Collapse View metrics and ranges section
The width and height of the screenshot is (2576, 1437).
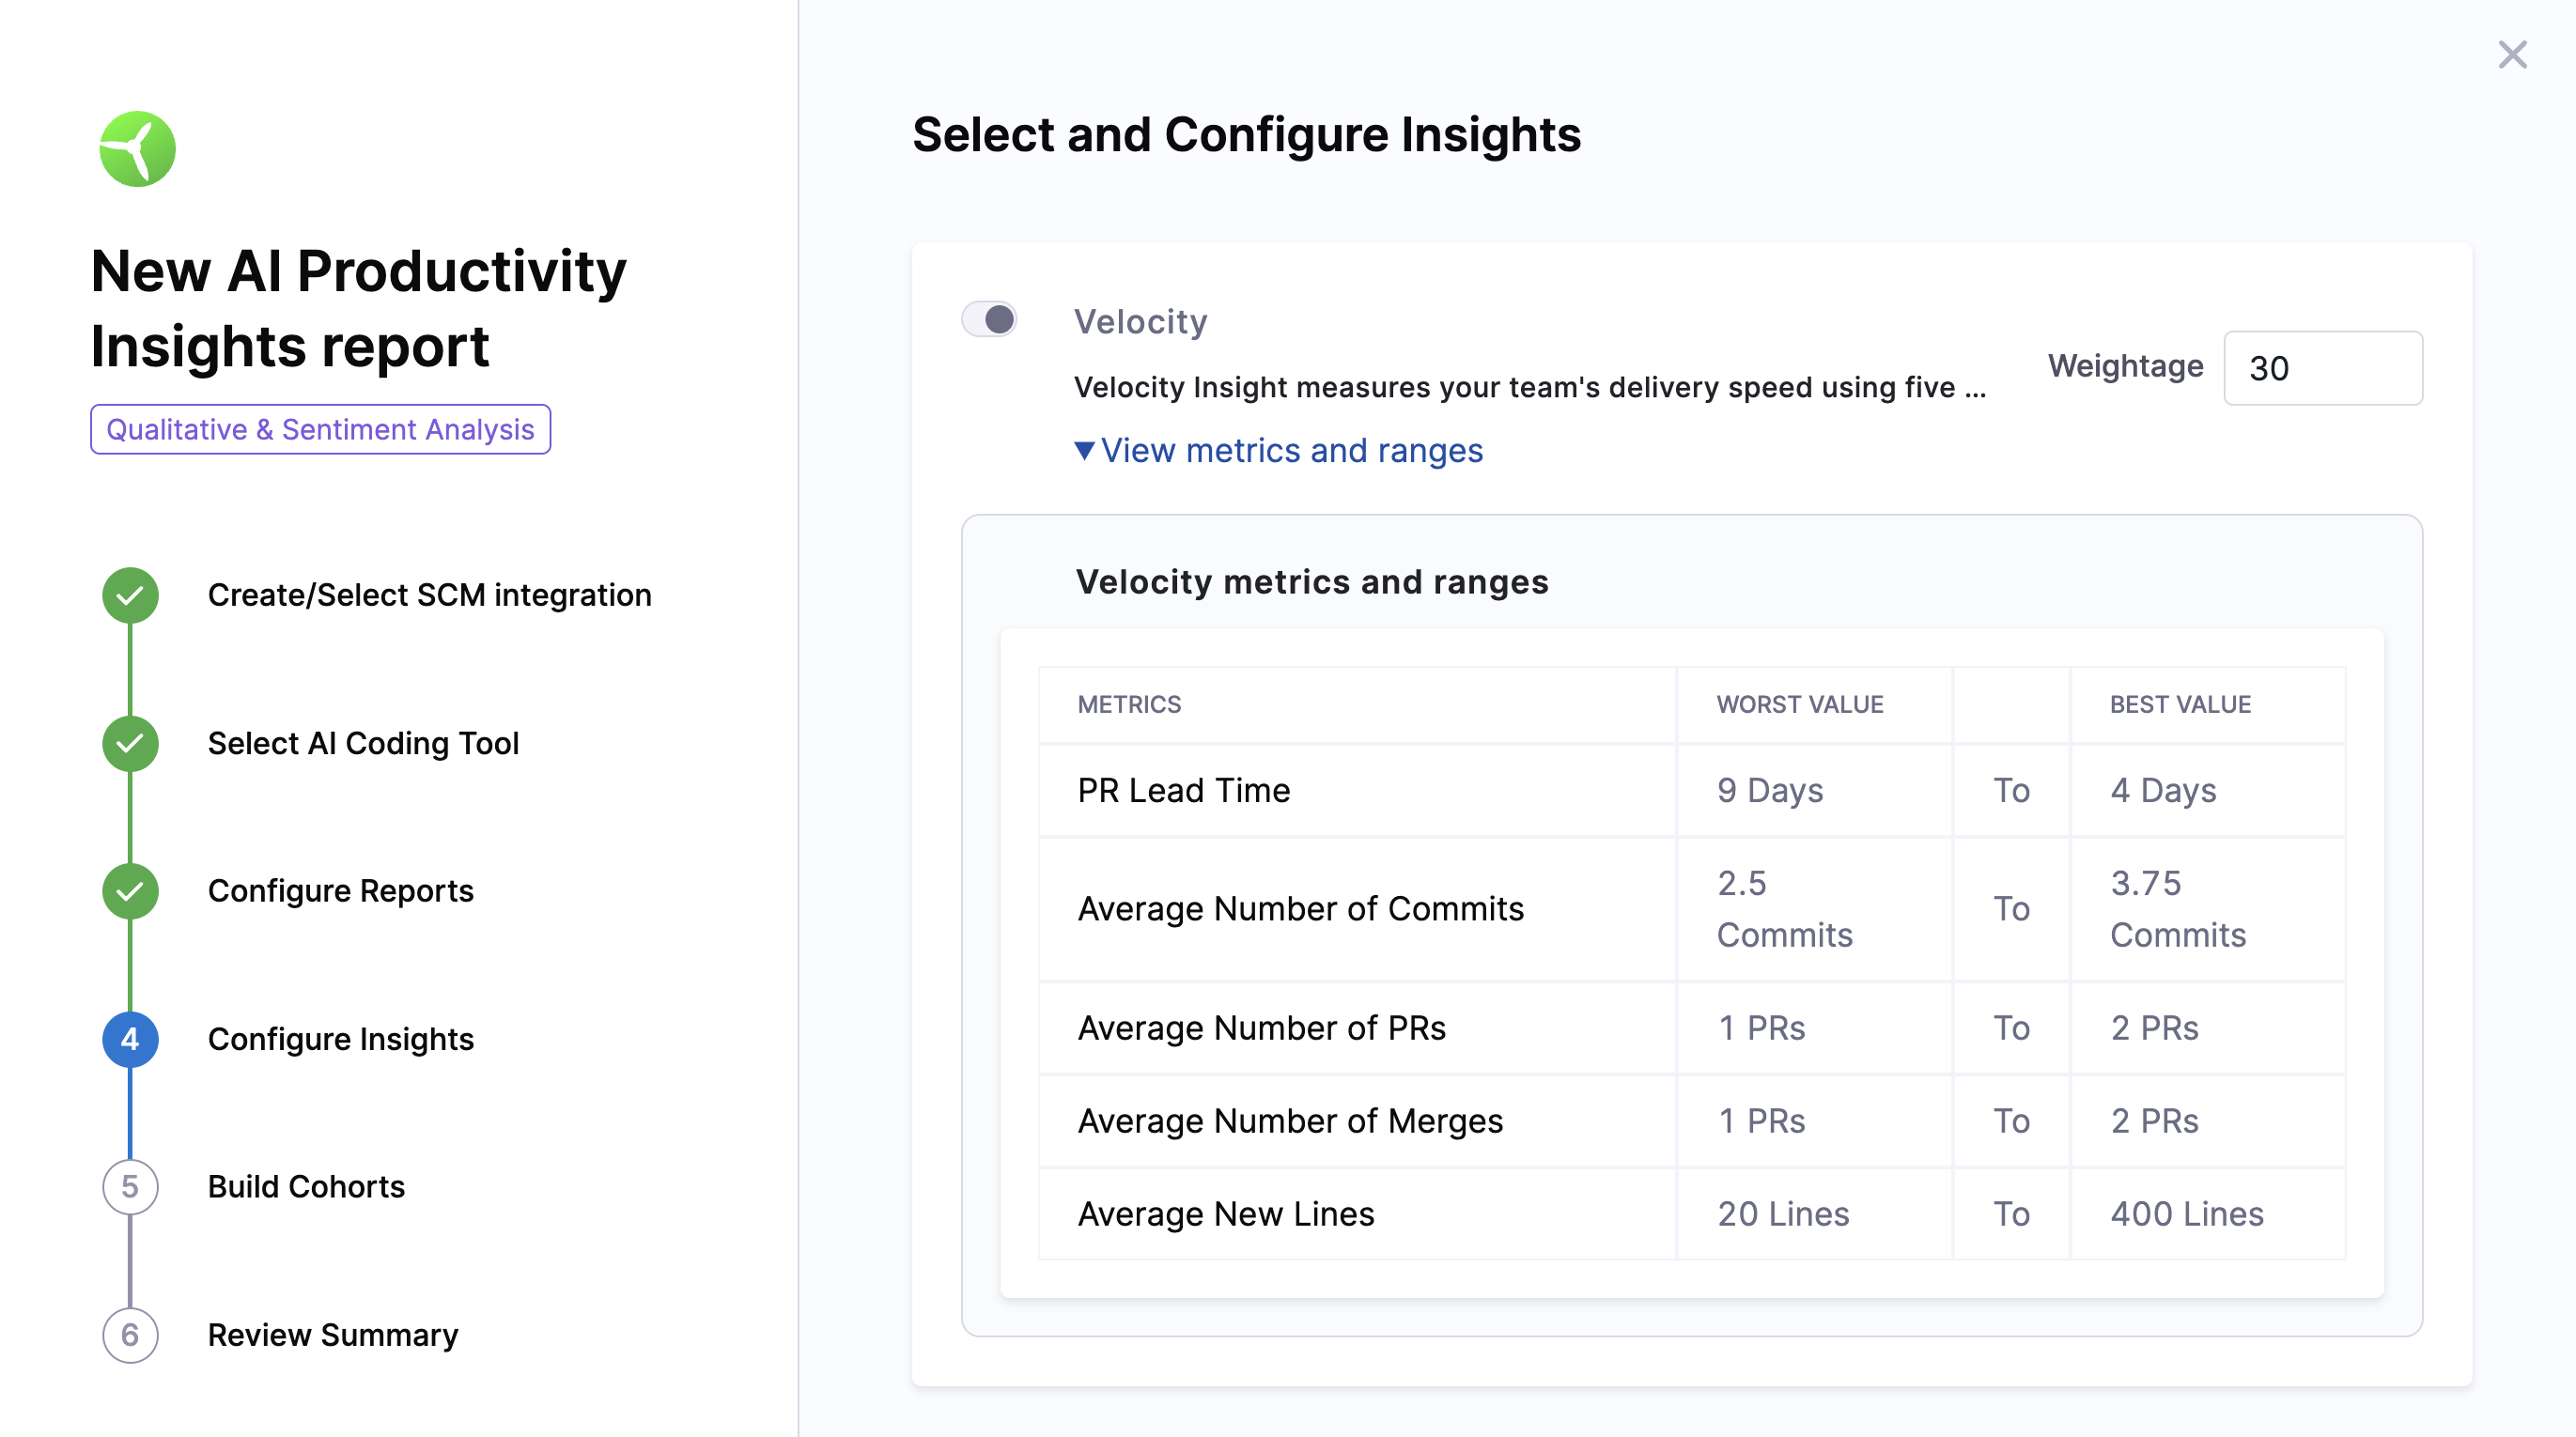coord(1291,451)
